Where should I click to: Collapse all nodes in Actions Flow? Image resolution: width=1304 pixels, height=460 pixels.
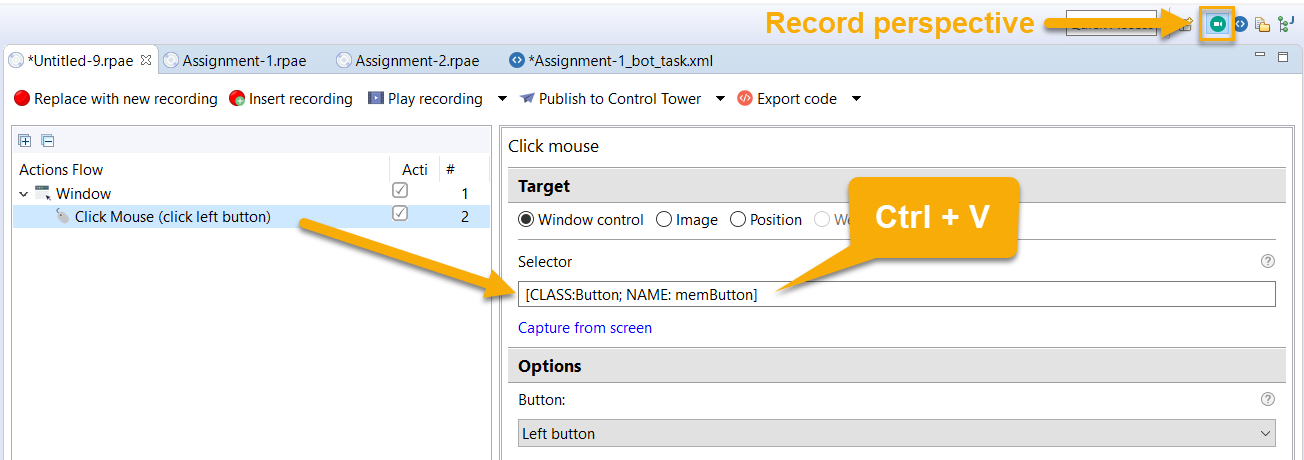[47, 141]
